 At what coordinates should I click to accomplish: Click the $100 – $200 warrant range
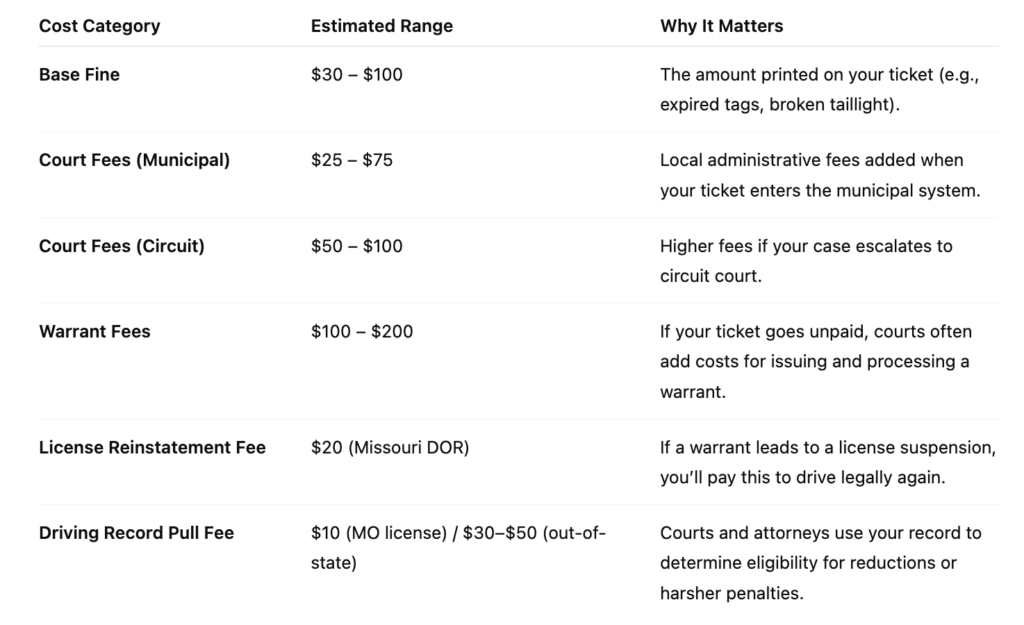(x=362, y=332)
